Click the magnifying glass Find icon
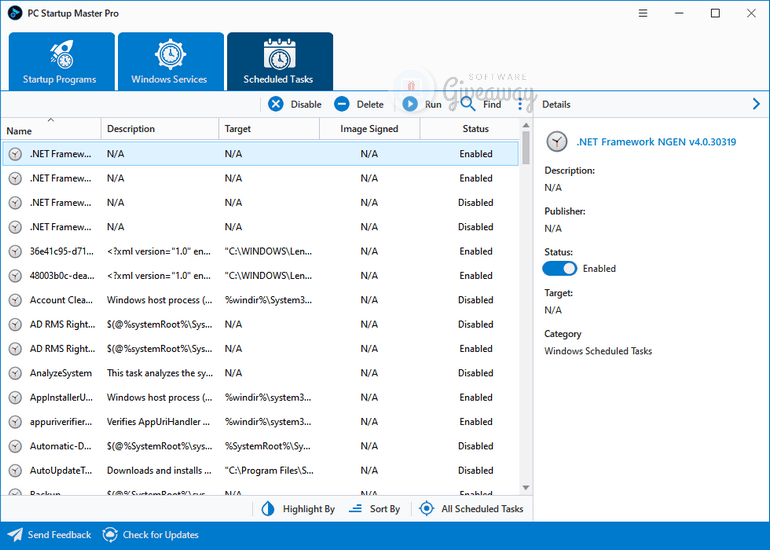This screenshot has width=770, height=550. 468,104
